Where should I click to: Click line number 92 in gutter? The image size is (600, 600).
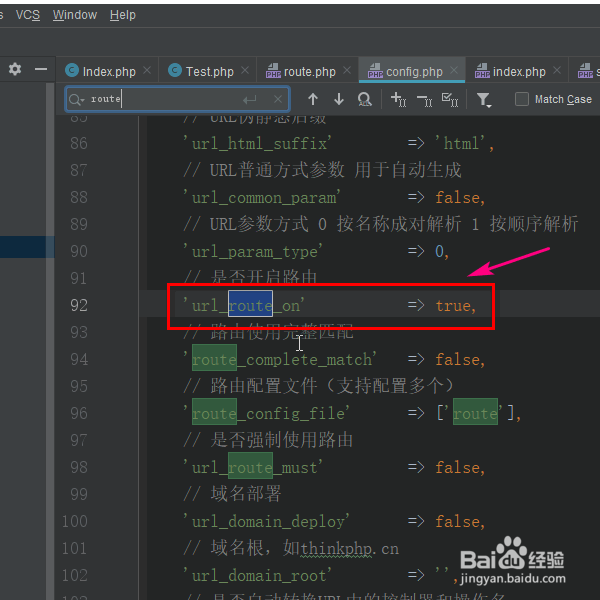pos(79,305)
